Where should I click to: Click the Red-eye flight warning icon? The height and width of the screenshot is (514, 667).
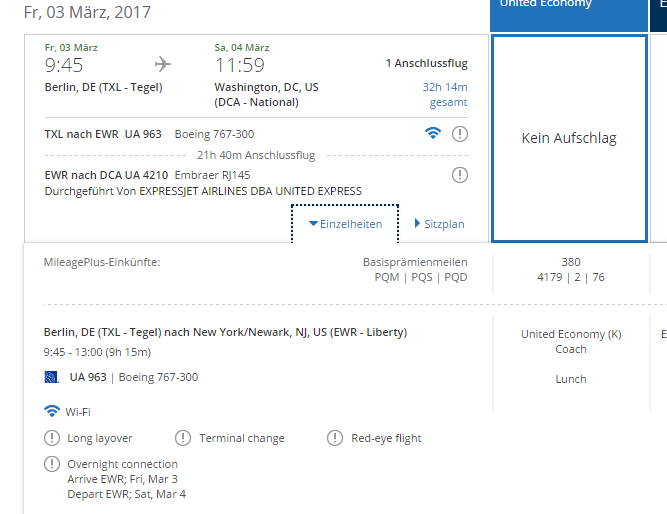(x=335, y=438)
